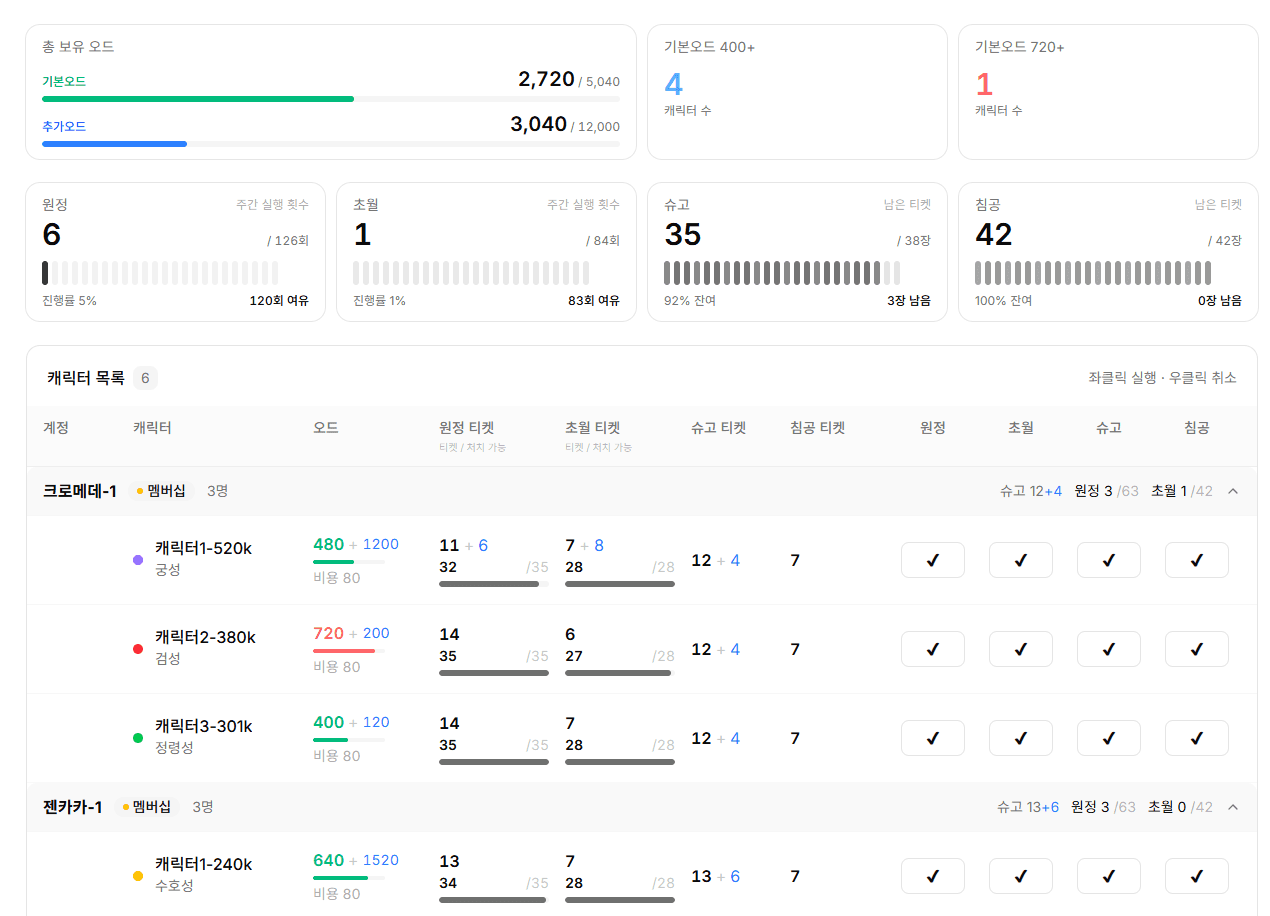Click the 멤버십 badge on 크로메데-1
Image resolution: width=1270 pixels, height=916 pixels.
pyautogui.click(x=161, y=491)
